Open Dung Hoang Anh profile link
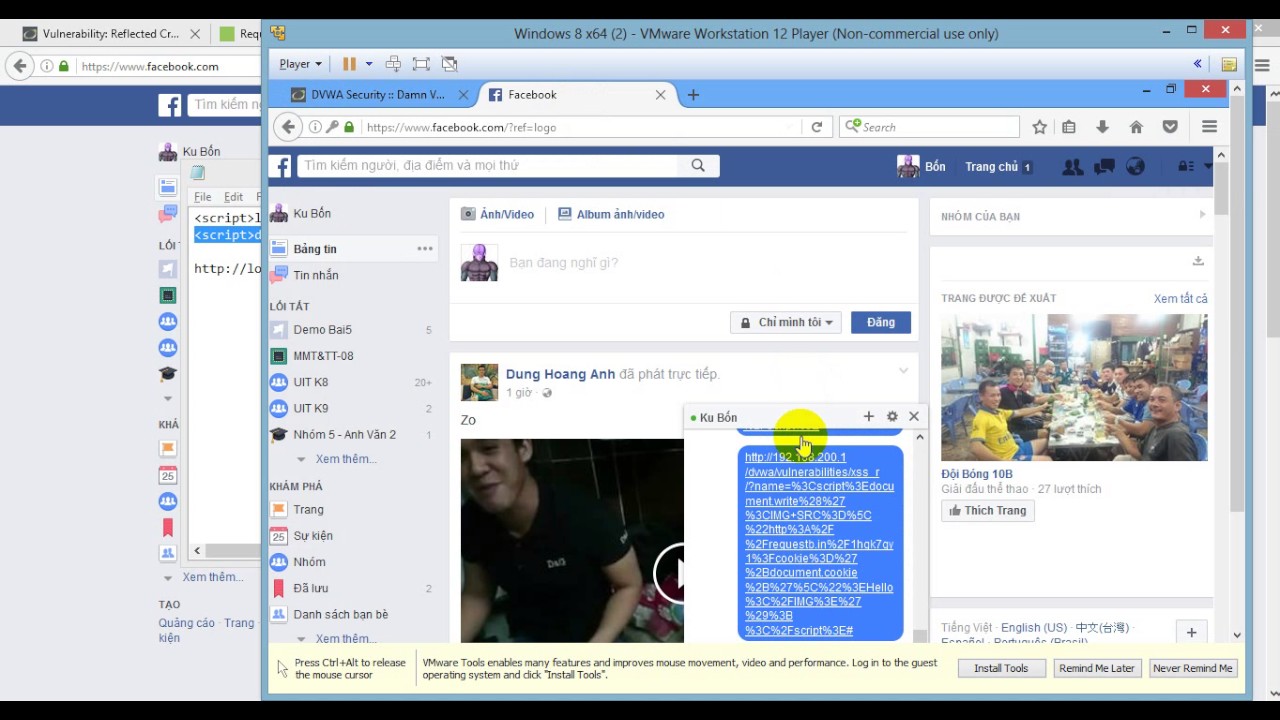Image resolution: width=1280 pixels, height=720 pixels. (560, 374)
